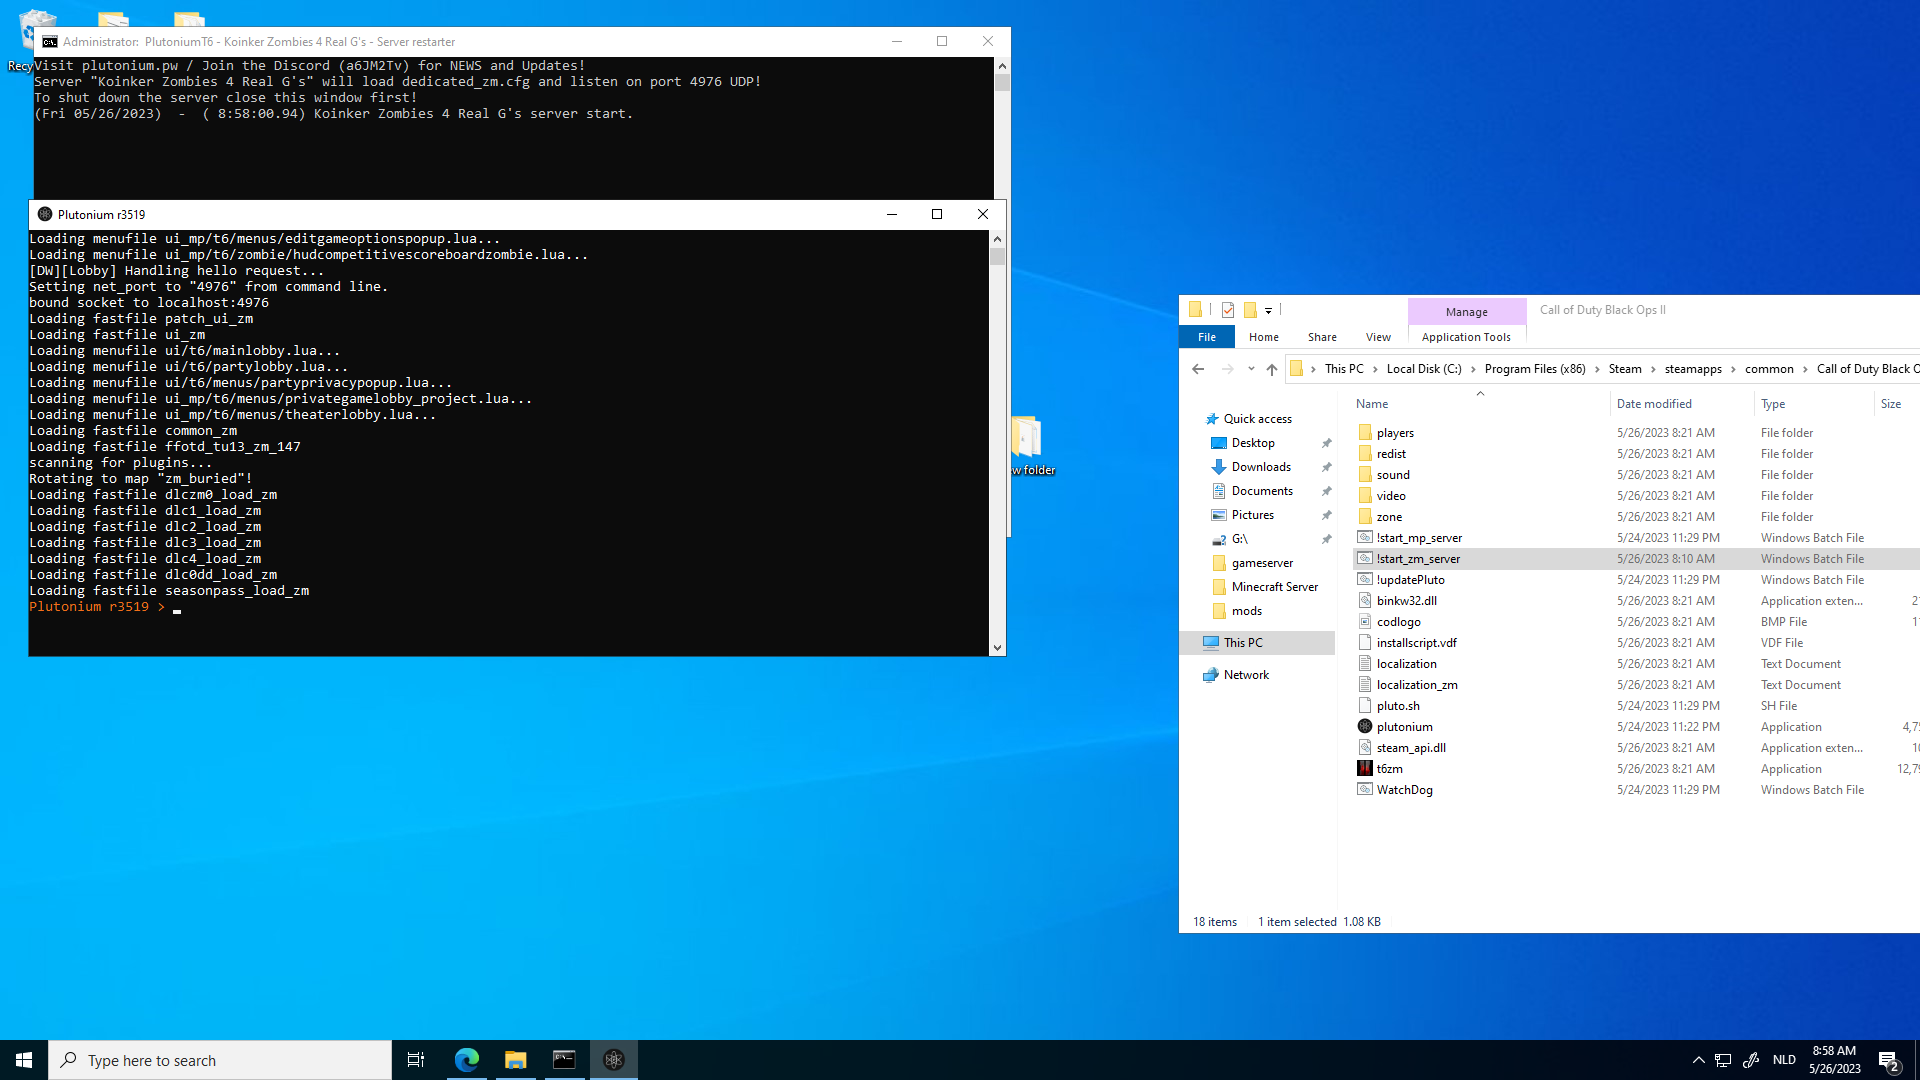Click the Back arrow in File Explorer
Image resolution: width=1920 pixels, height=1080 pixels.
pyautogui.click(x=1198, y=369)
